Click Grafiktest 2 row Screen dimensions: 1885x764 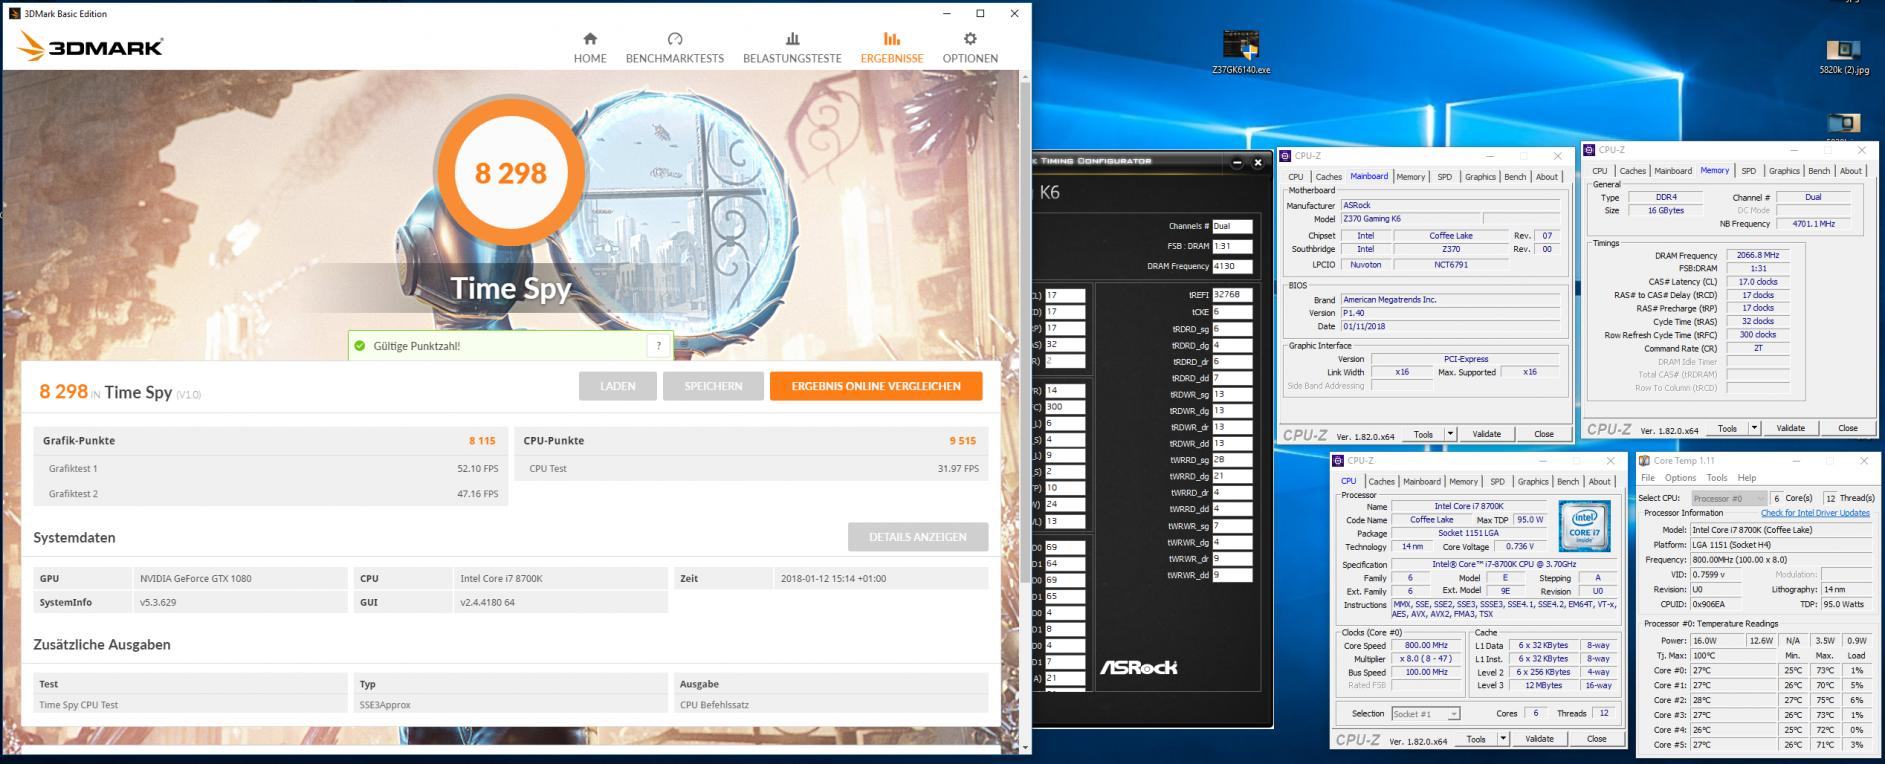[x=270, y=493]
